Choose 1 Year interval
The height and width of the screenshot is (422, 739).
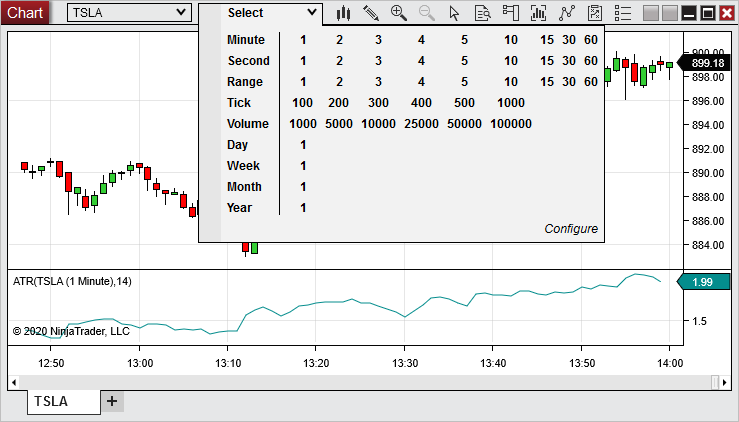[303, 208]
